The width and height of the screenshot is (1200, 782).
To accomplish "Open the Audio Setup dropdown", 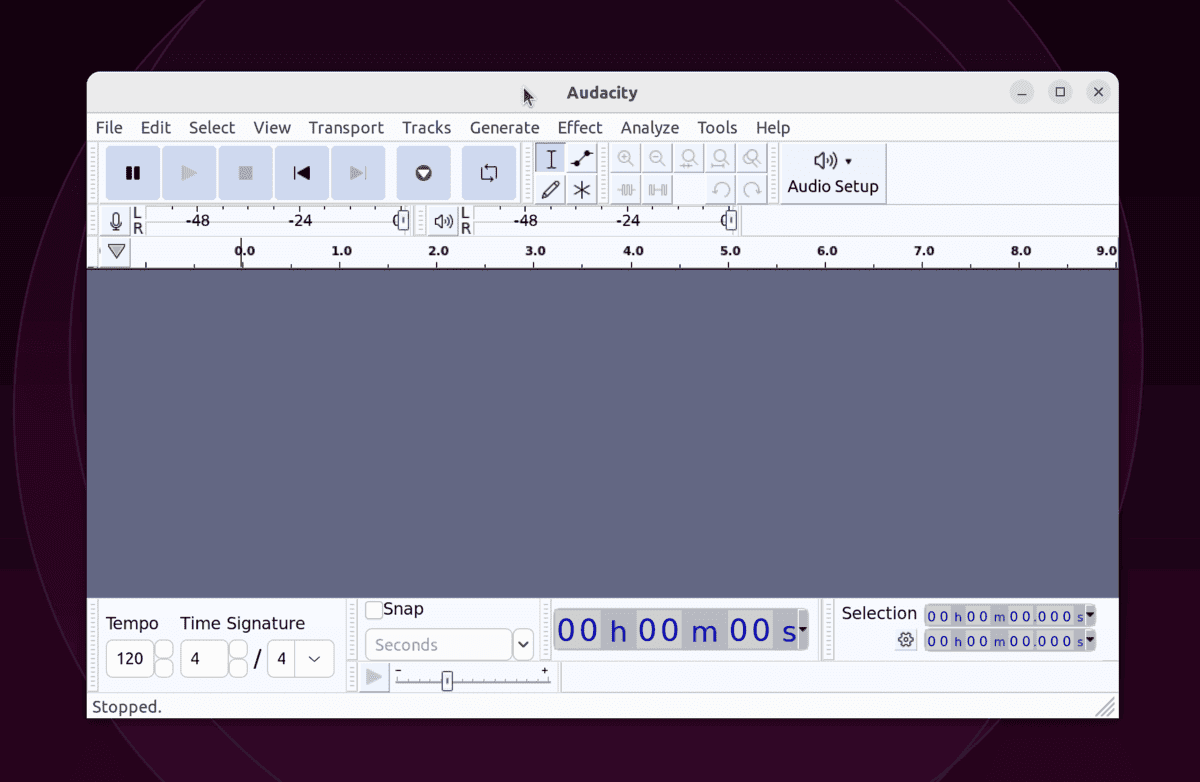I will coord(833,173).
